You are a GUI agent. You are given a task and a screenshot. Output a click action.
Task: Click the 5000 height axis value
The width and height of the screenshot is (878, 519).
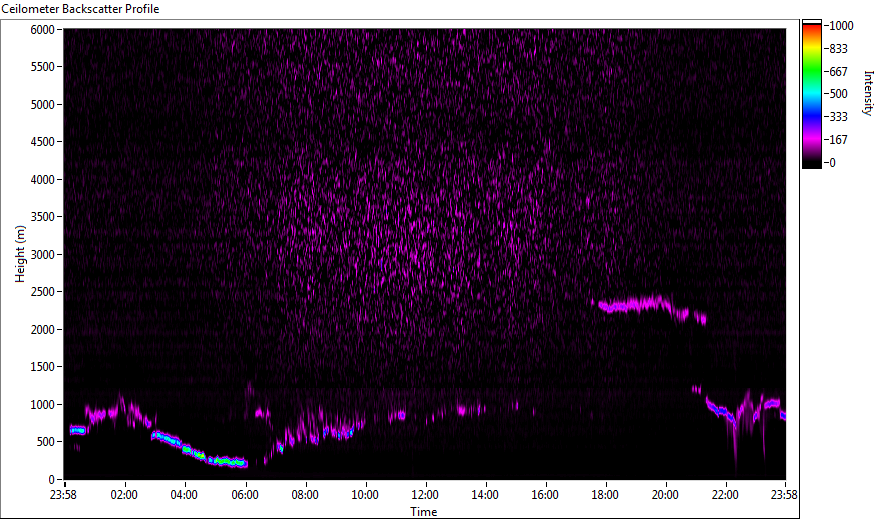(43, 105)
